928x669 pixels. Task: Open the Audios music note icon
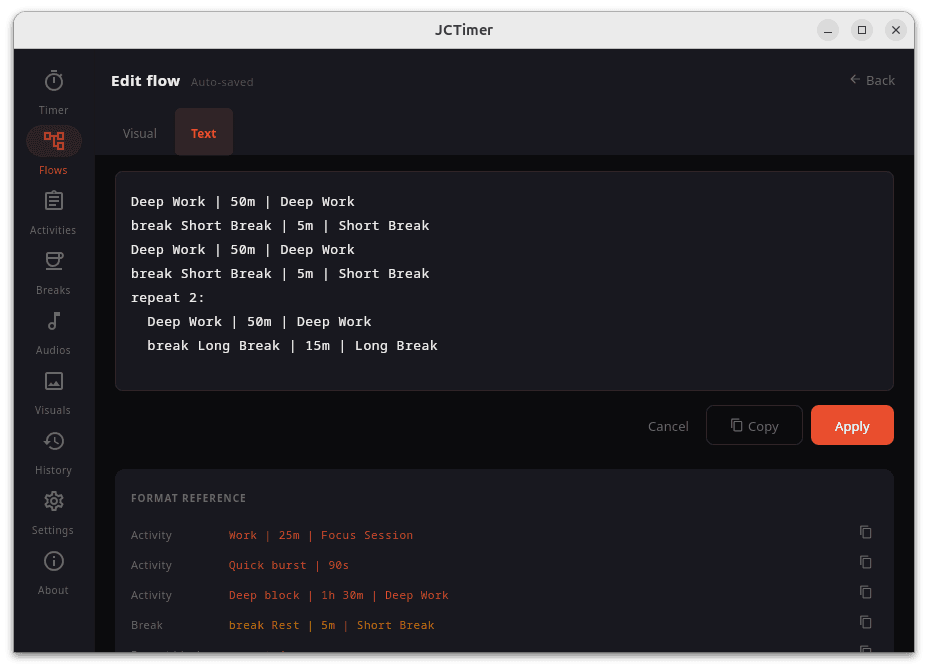pos(53,321)
